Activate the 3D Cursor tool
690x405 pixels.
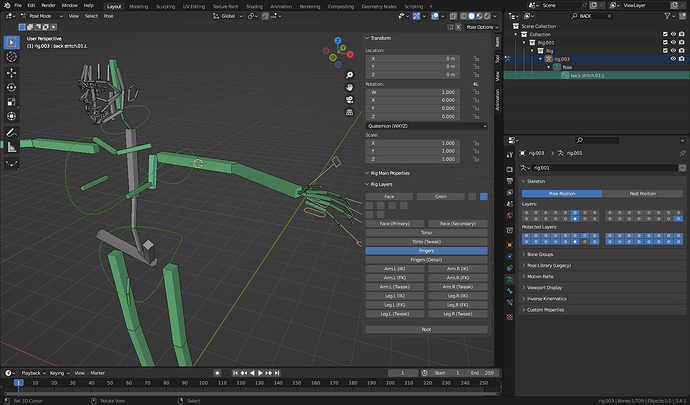[11, 56]
